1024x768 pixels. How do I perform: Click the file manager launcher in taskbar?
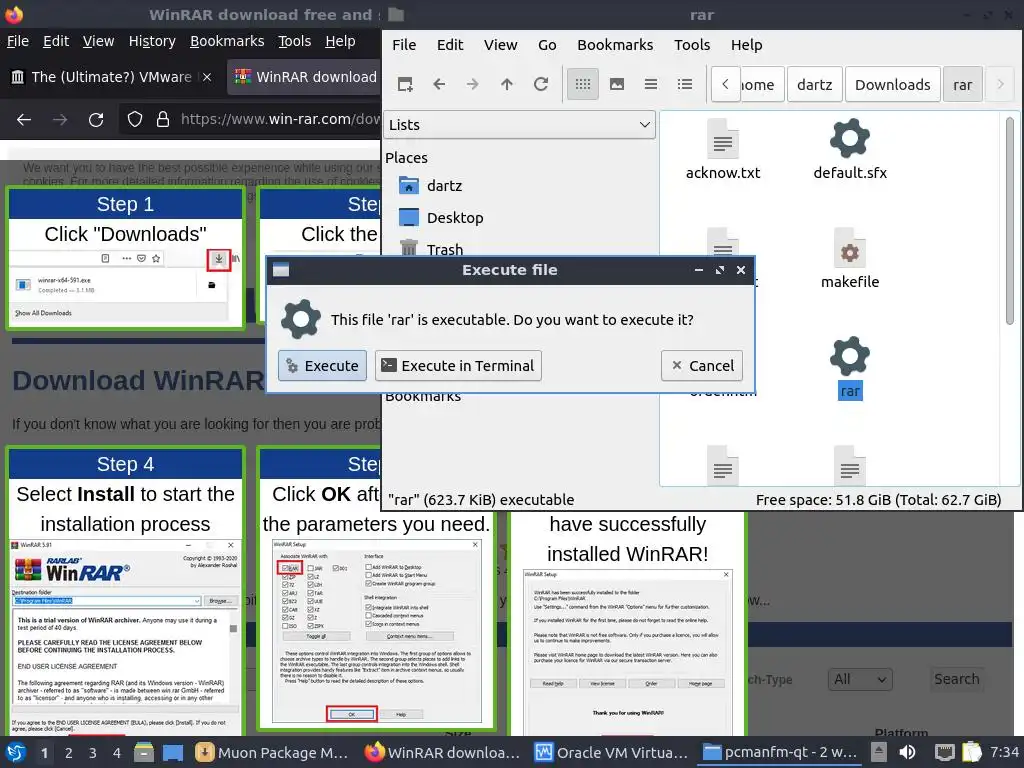pyautogui.click(x=144, y=752)
